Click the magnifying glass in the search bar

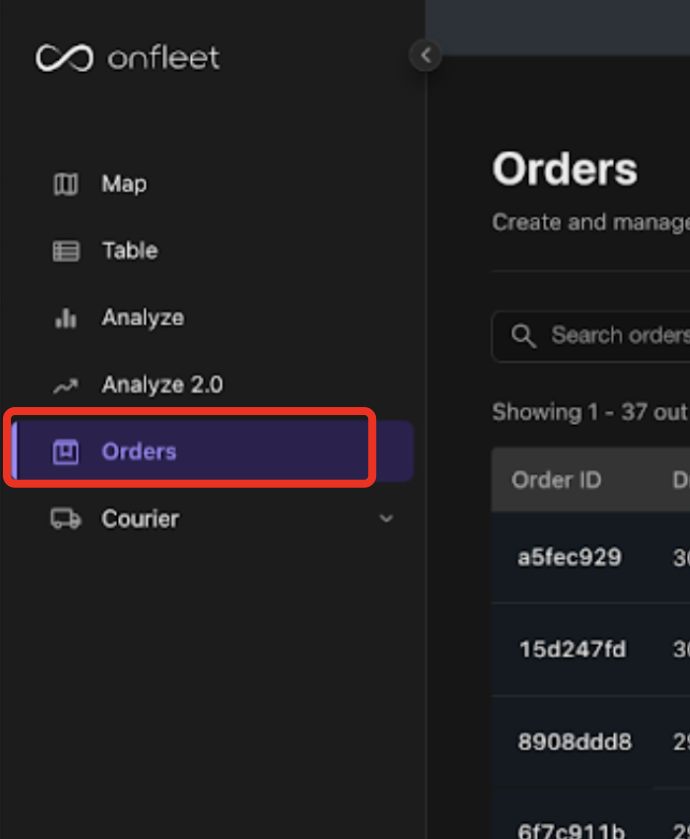click(x=524, y=336)
